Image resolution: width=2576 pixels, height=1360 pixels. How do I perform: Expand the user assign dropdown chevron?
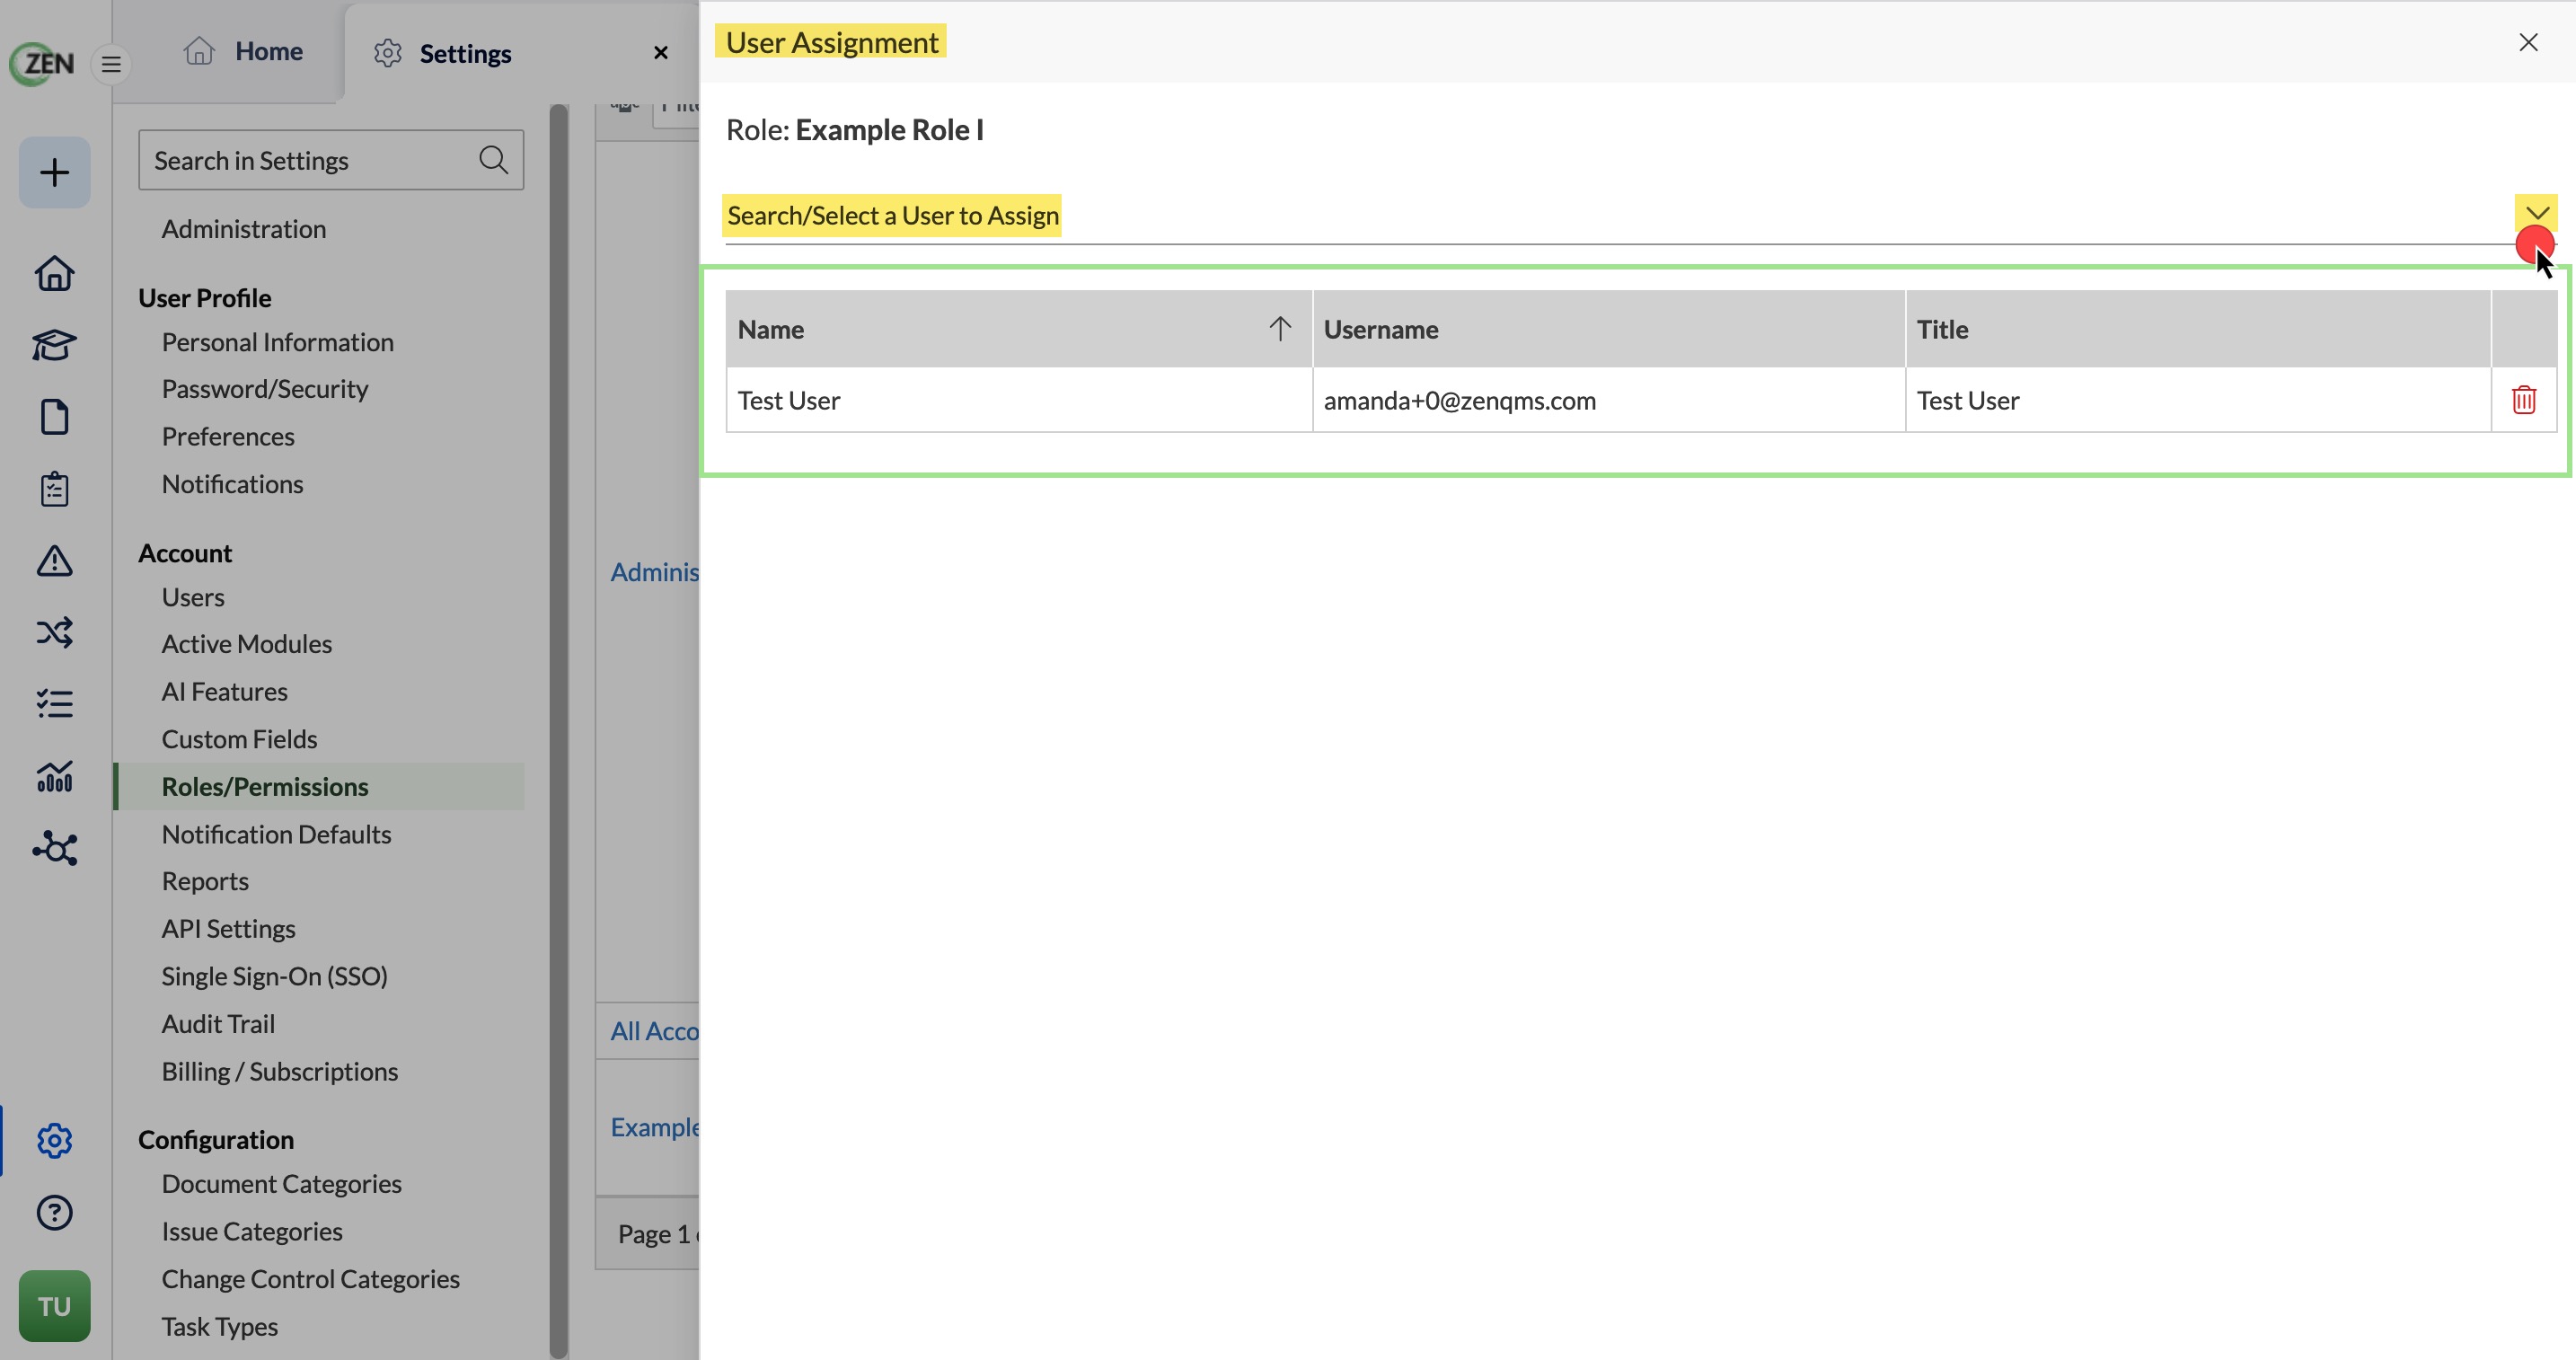click(x=2537, y=213)
